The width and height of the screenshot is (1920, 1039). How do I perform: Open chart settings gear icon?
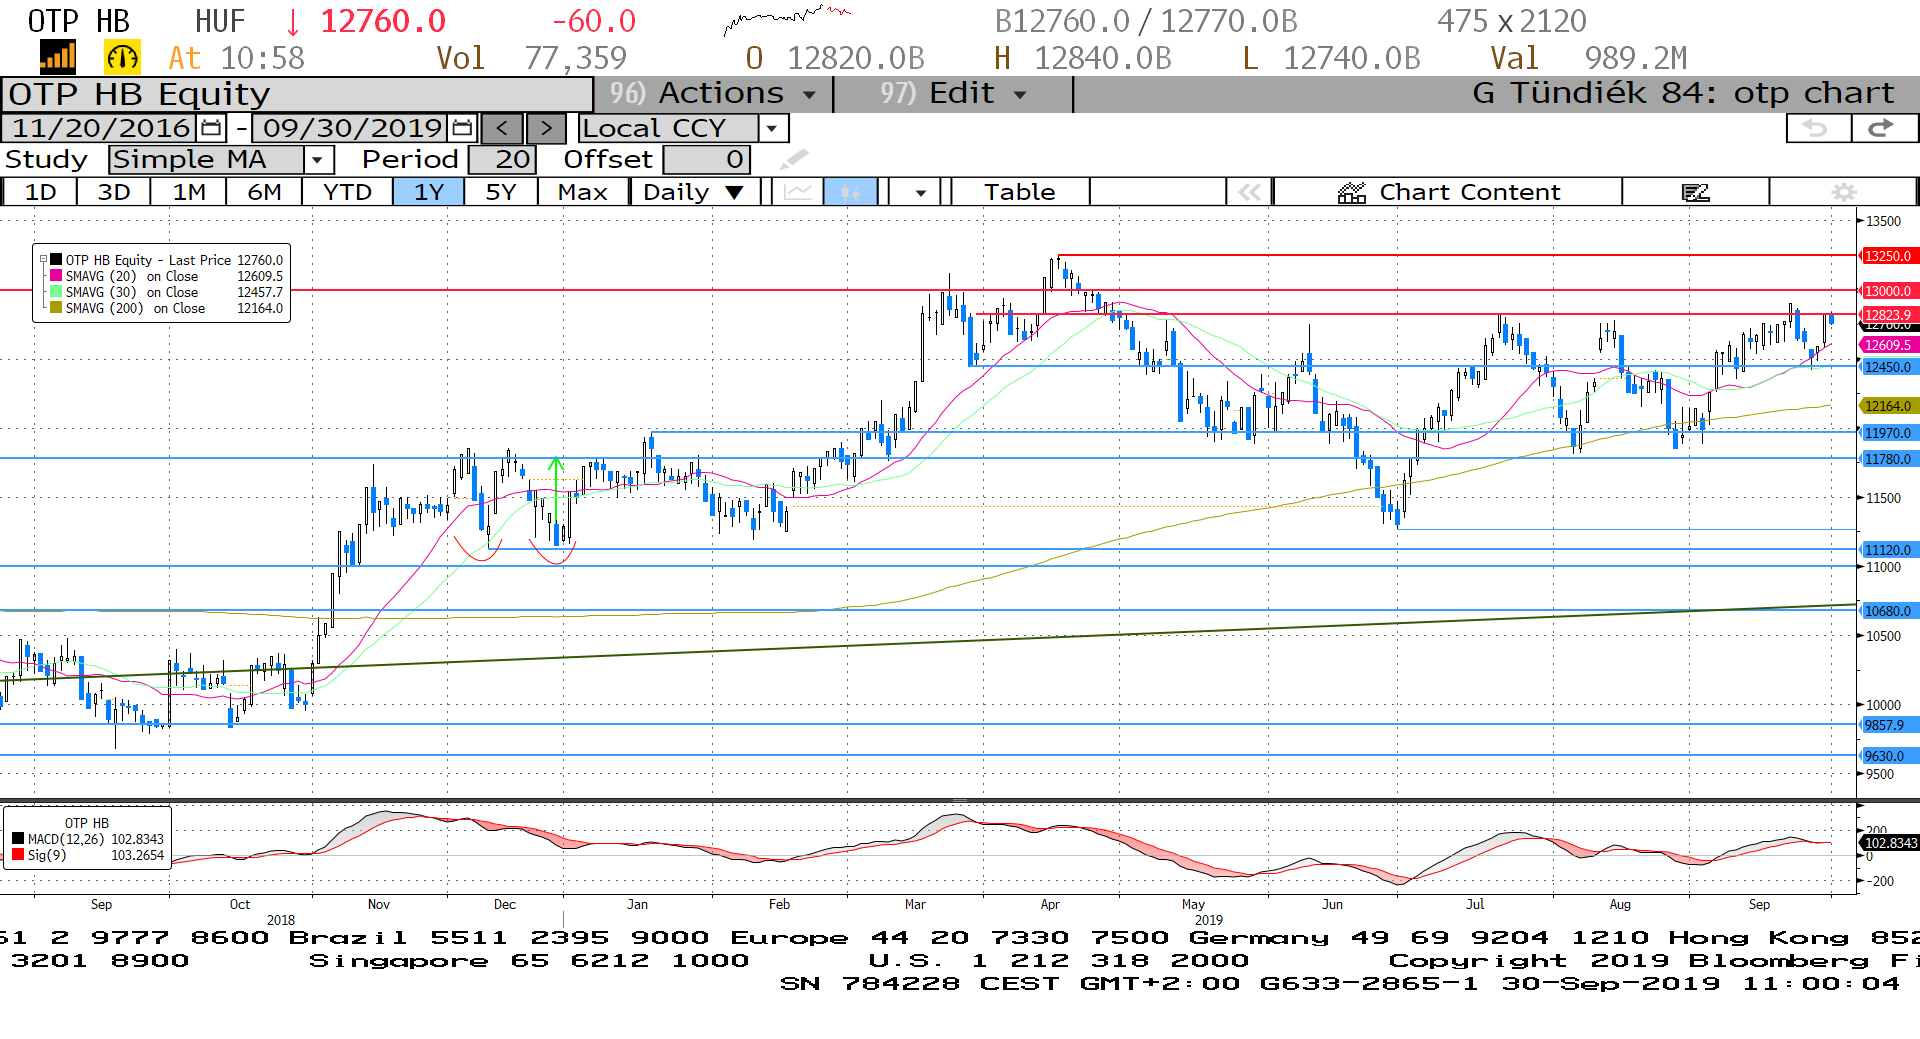[x=1843, y=192]
